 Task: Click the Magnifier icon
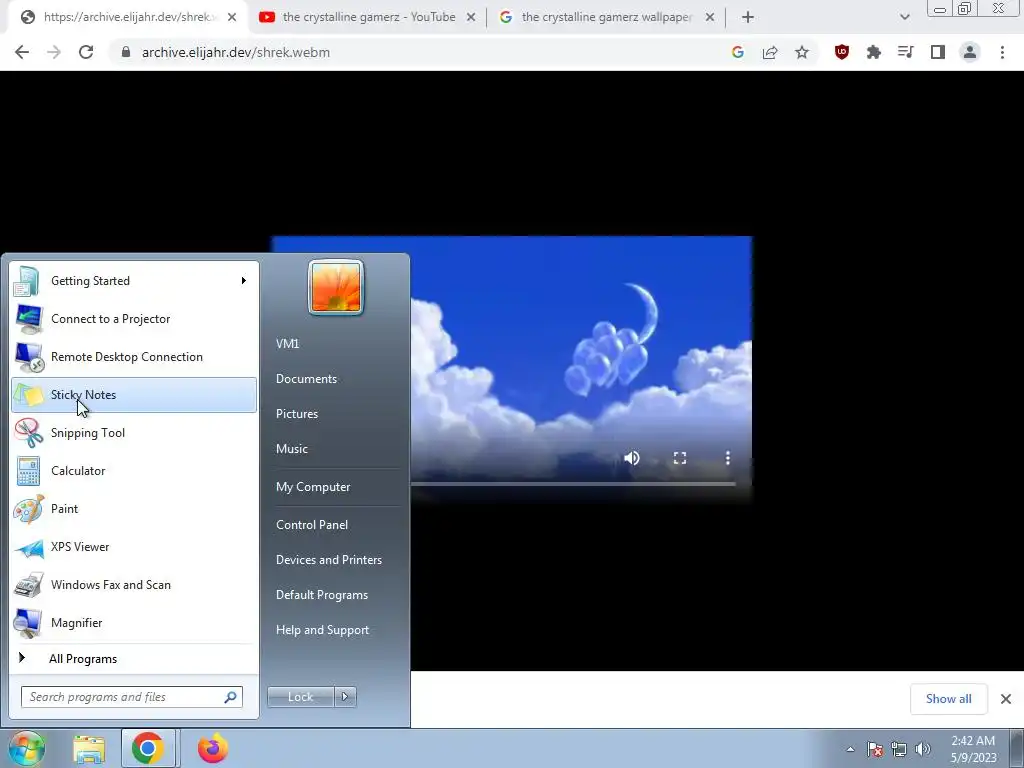coord(29,623)
